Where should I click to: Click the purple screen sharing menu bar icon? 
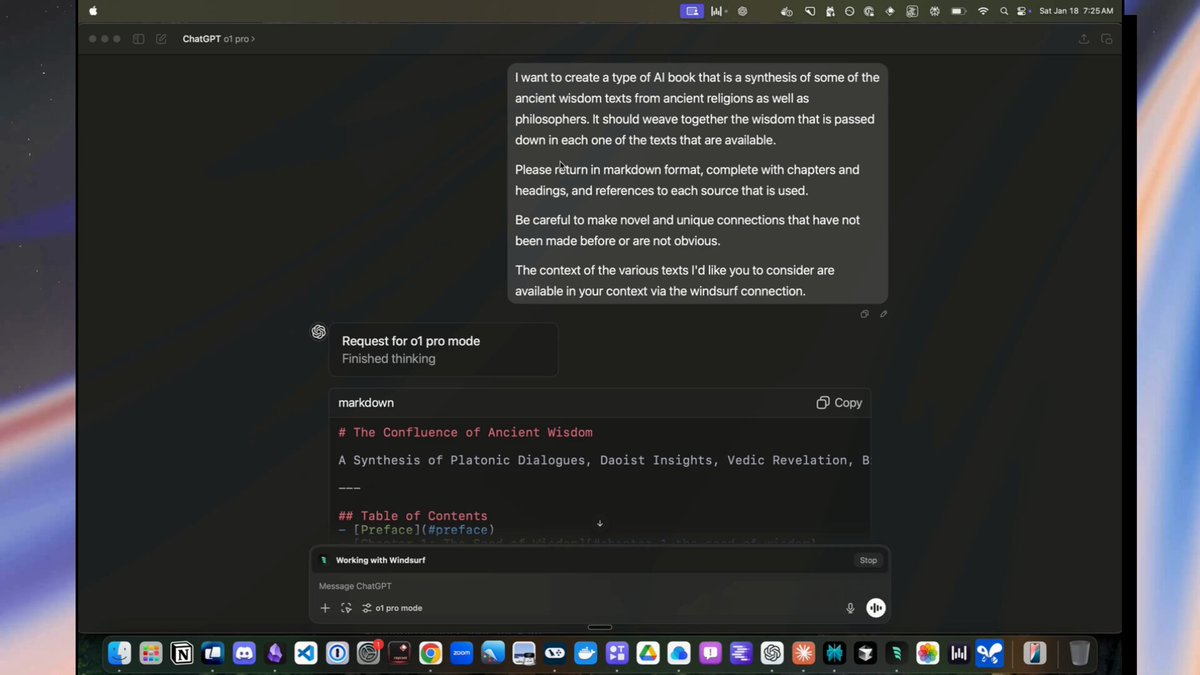pyautogui.click(x=692, y=11)
